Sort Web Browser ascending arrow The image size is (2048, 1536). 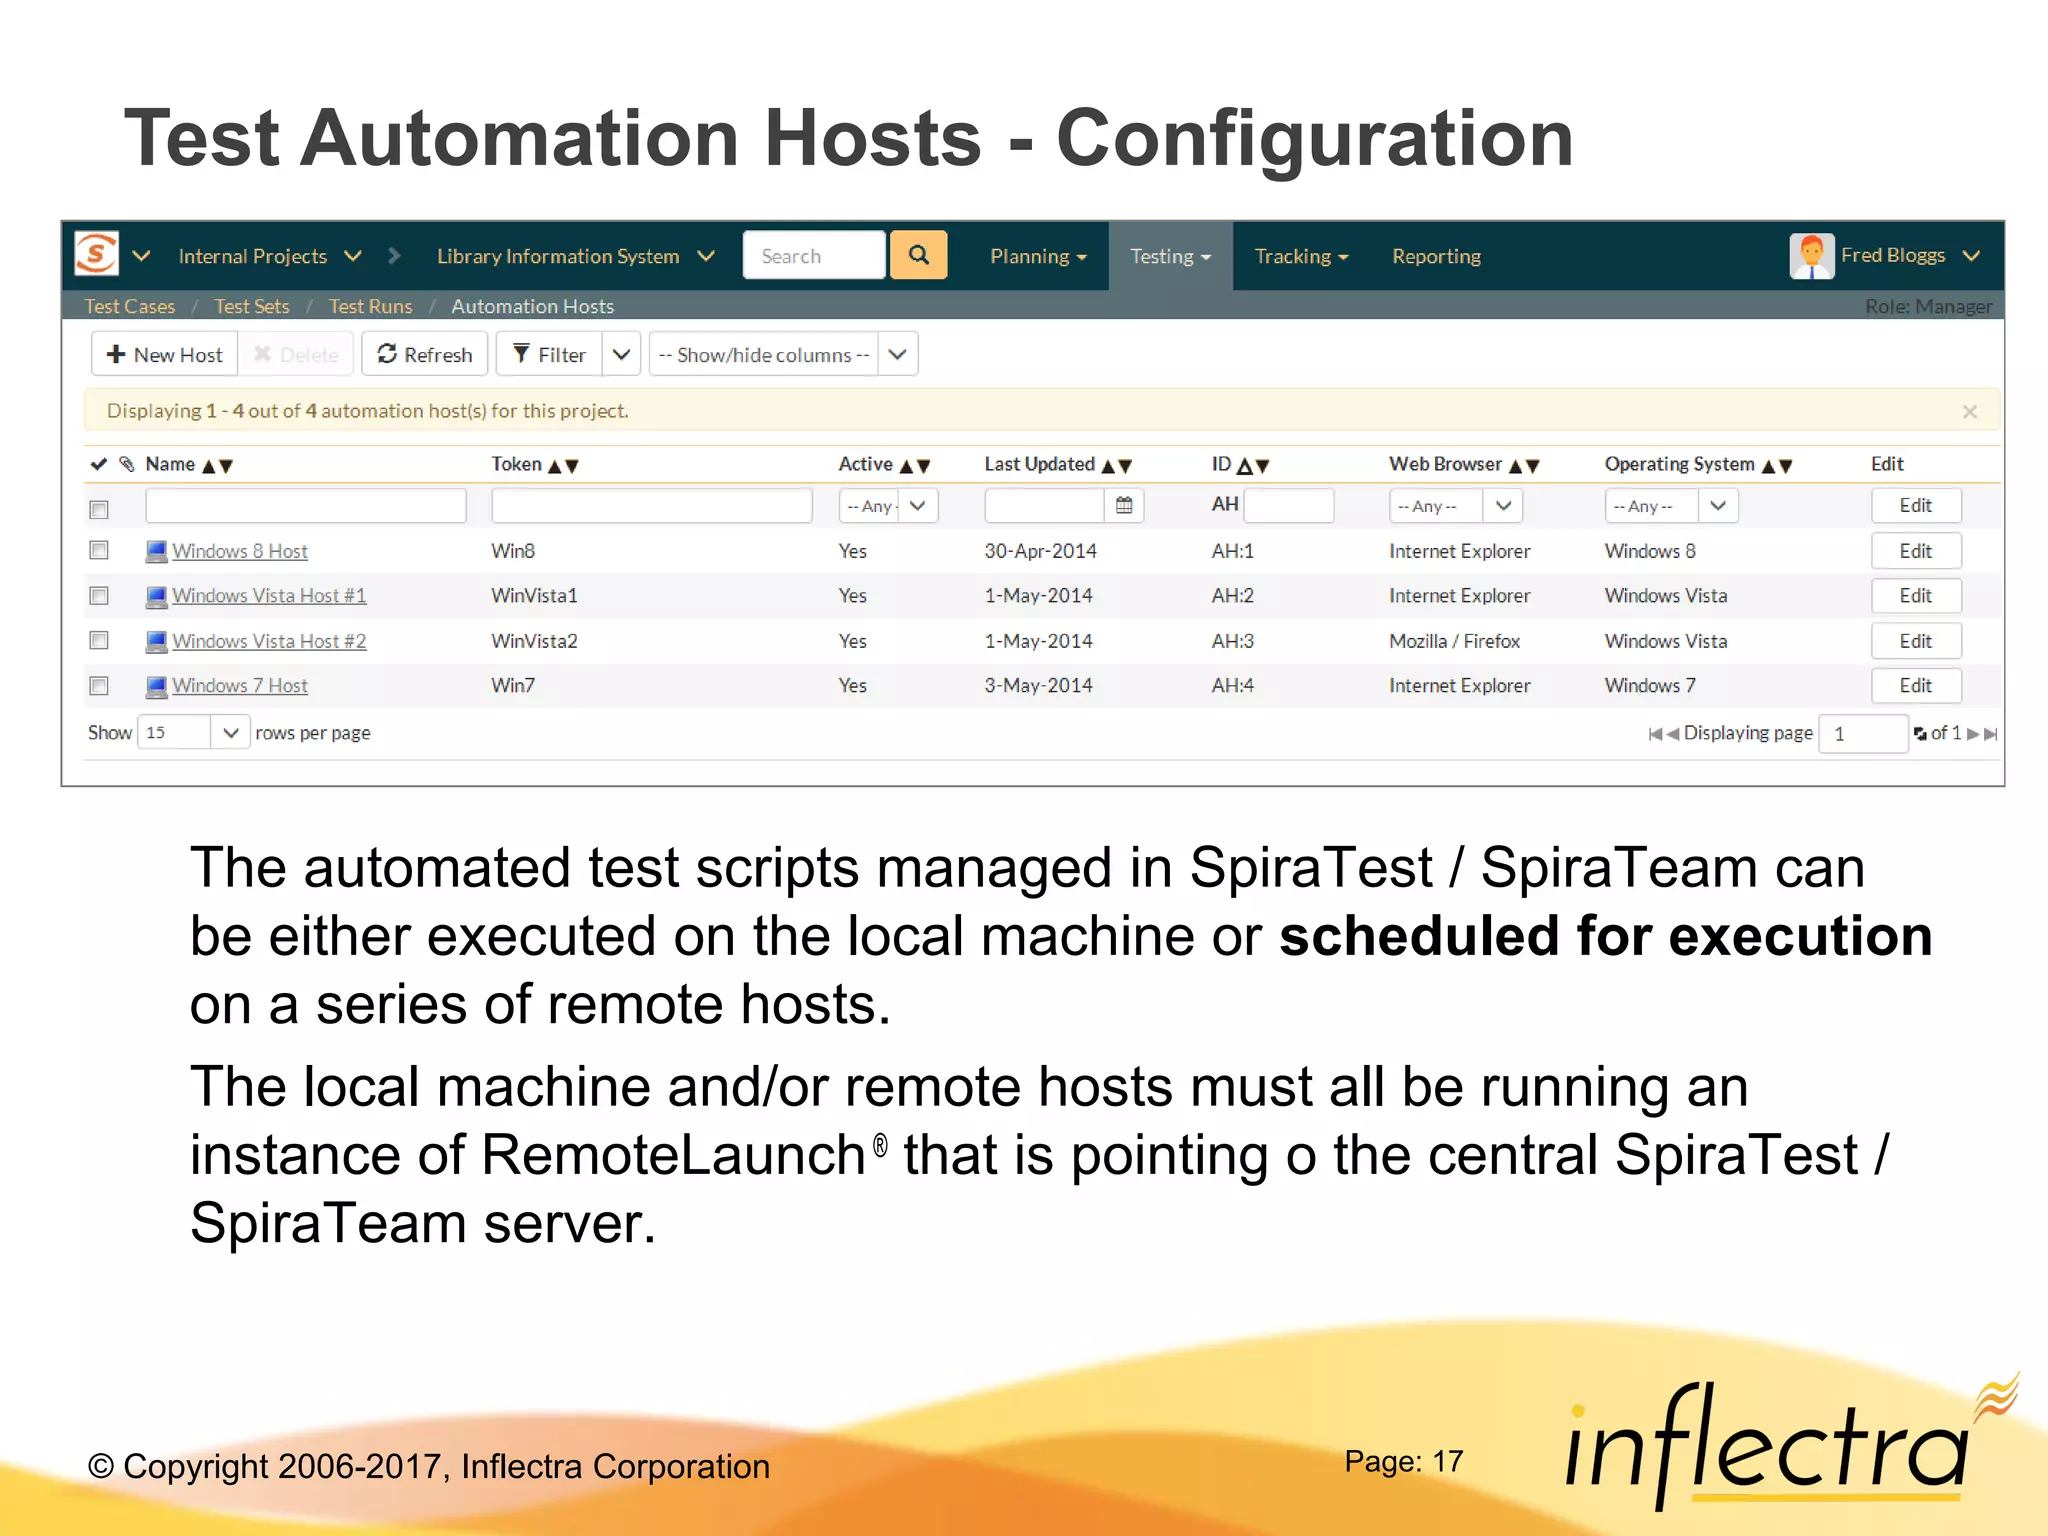[1516, 466]
